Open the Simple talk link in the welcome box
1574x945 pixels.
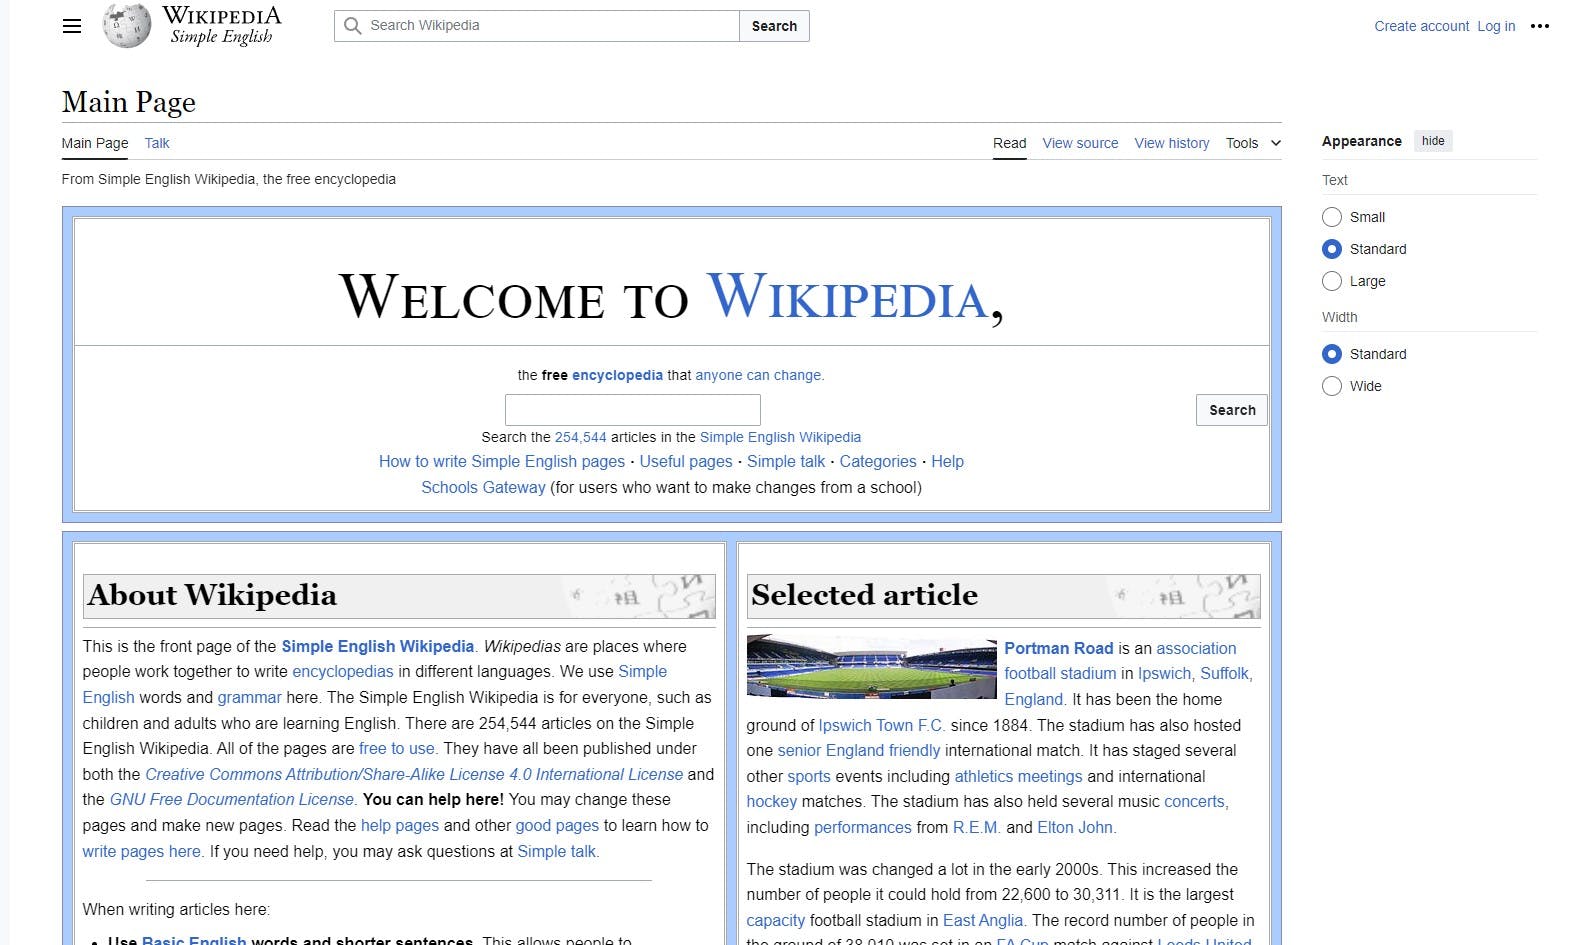786,461
